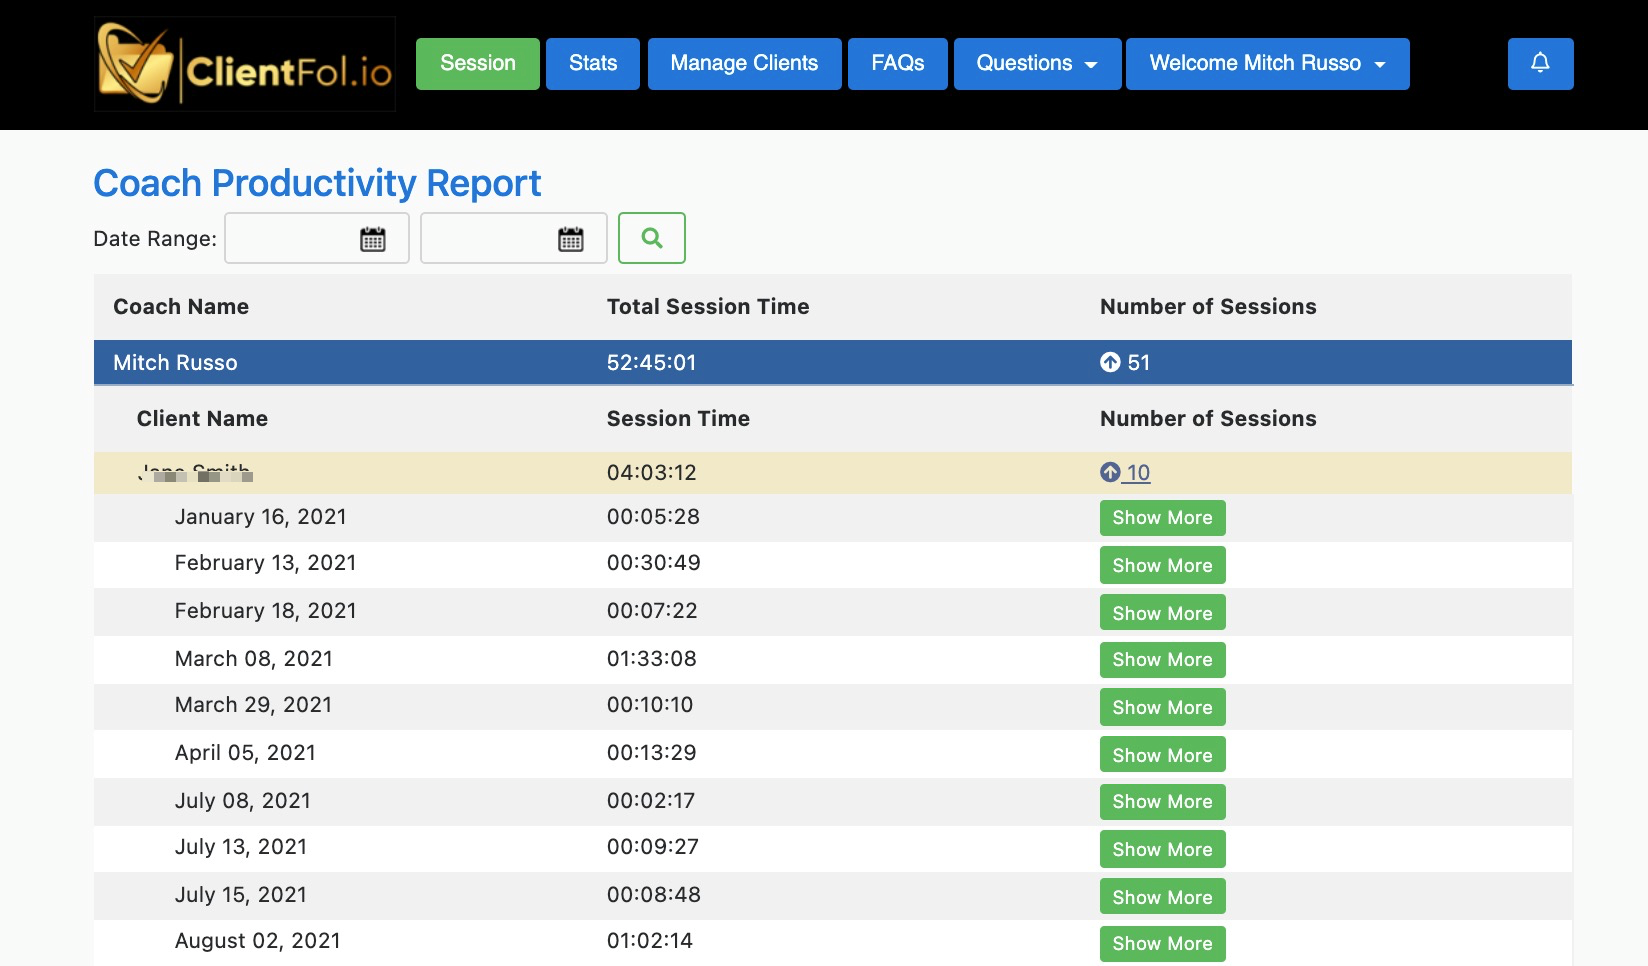Select the February 18, 2021 date
This screenshot has height=966, width=1648.
pos(265,611)
